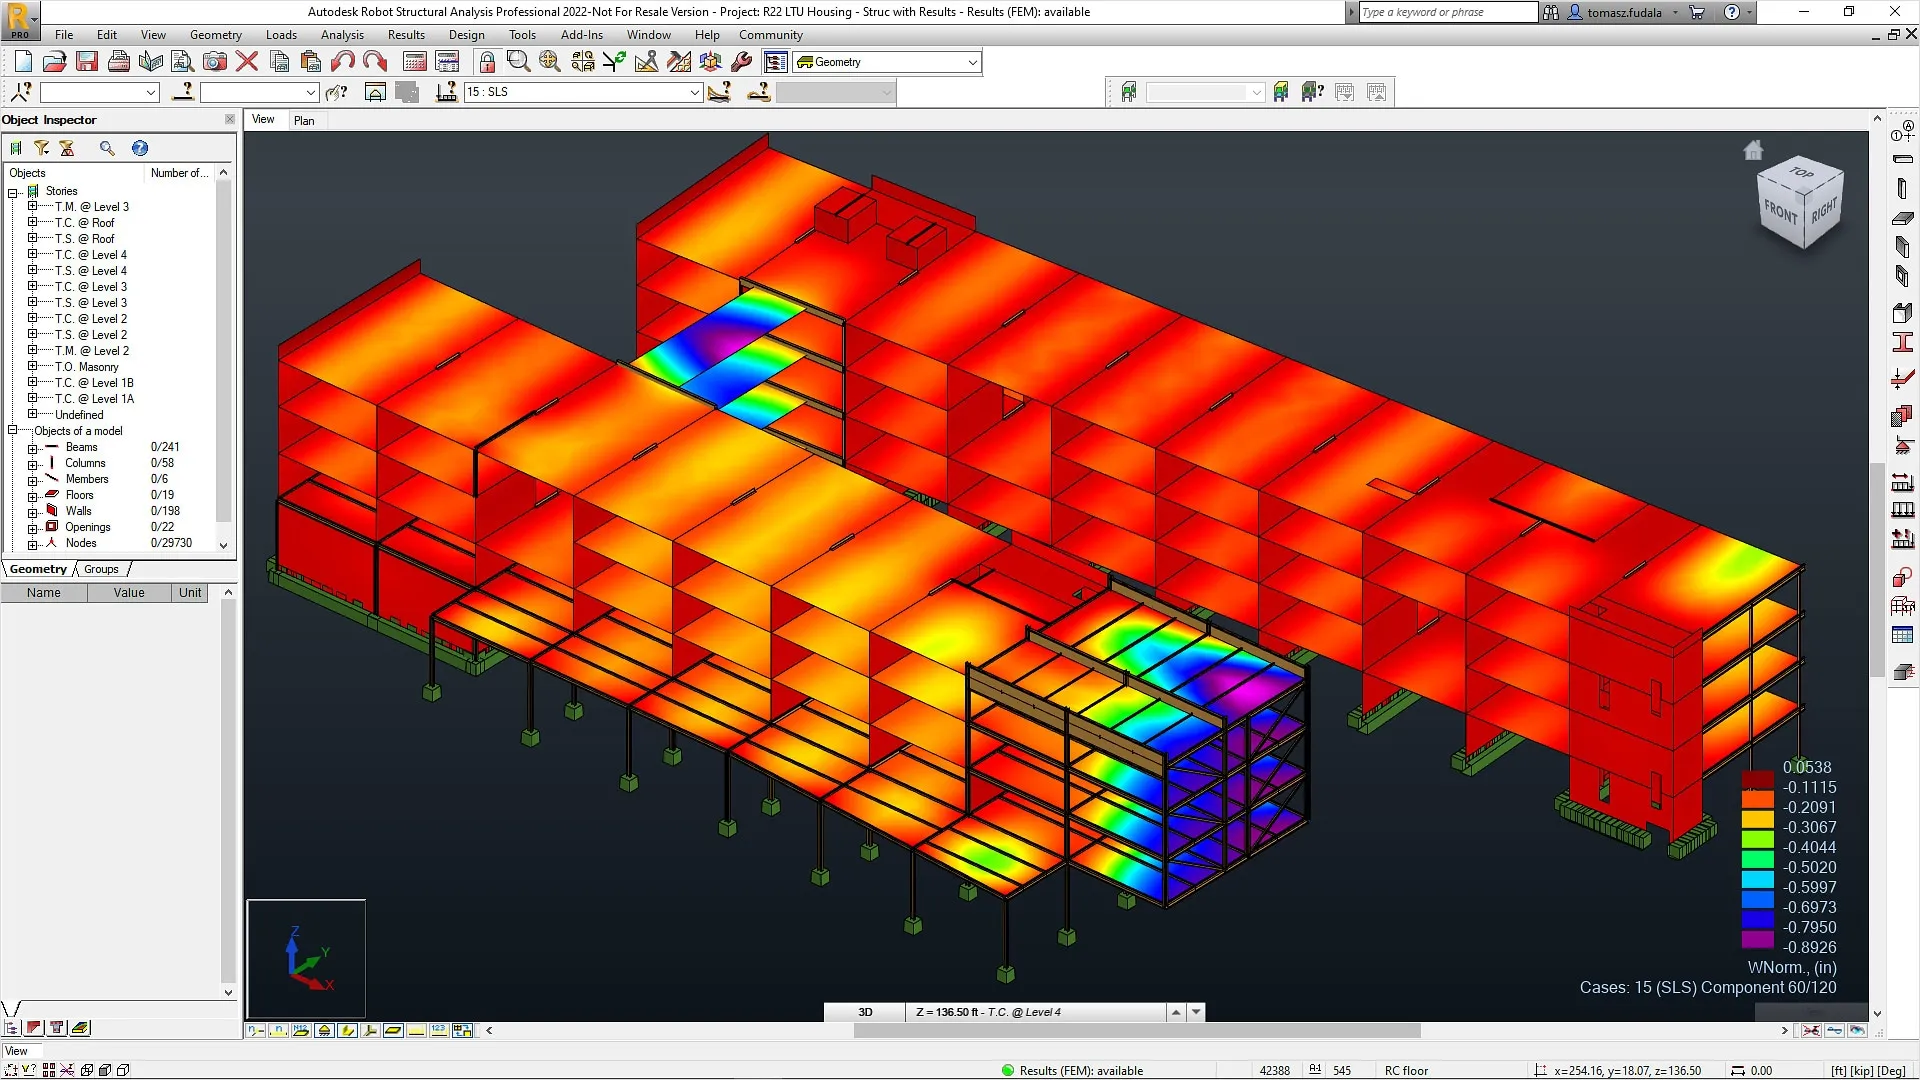This screenshot has height=1080, width=1920.
Task: Click the Print icon
Action: click(118, 61)
